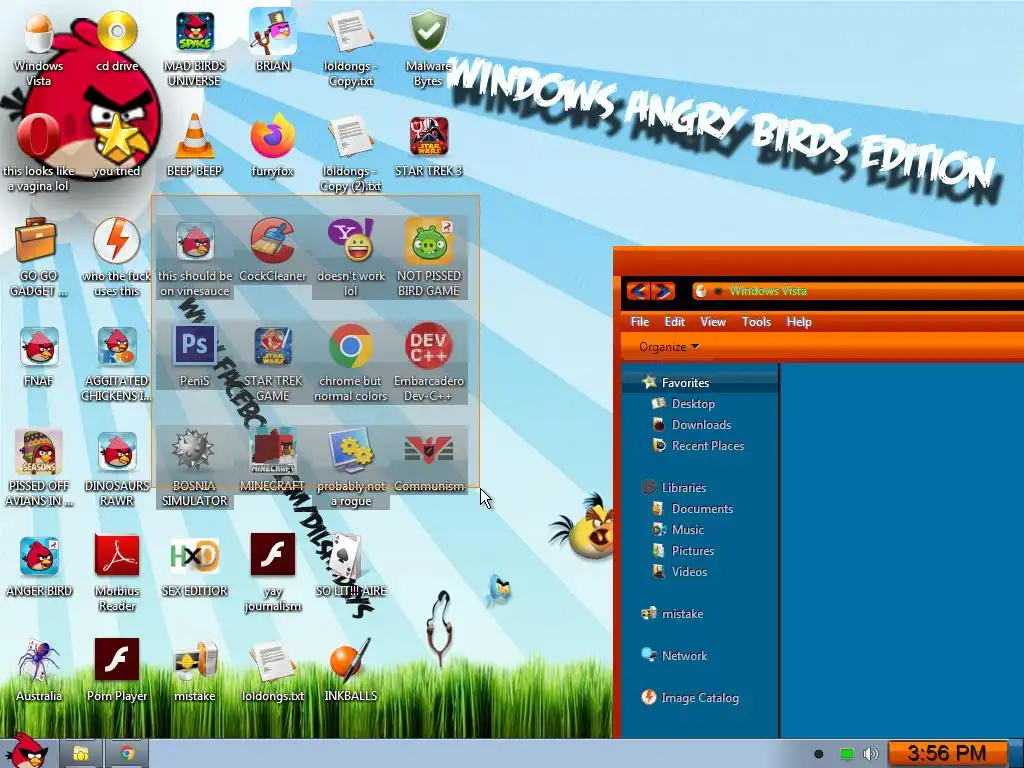Open the Tools menu in Explorer
Screen dimensions: 1024x768
point(756,321)
